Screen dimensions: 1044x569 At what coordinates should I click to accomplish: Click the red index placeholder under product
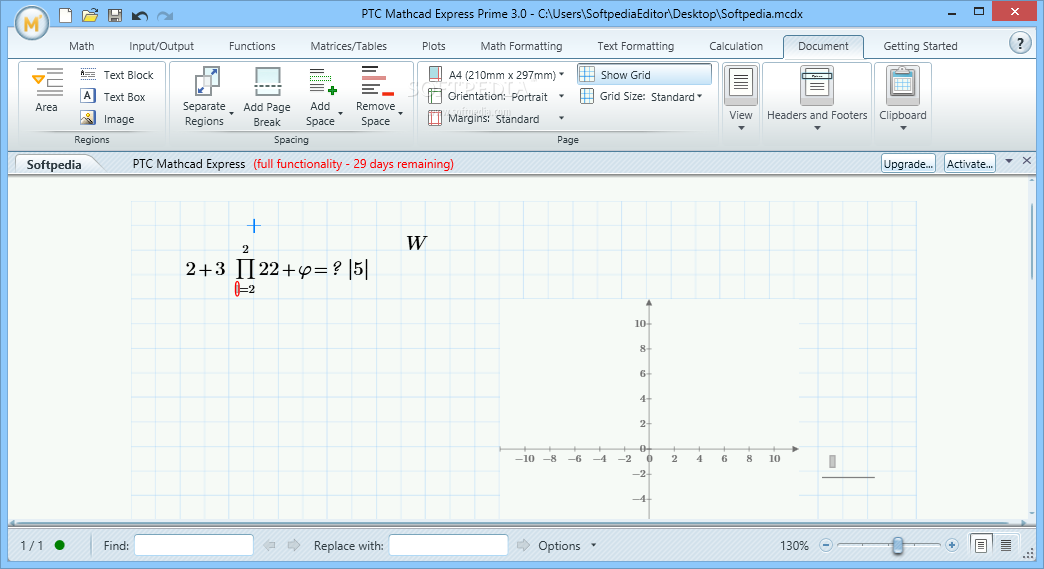[x=237, y=289]
